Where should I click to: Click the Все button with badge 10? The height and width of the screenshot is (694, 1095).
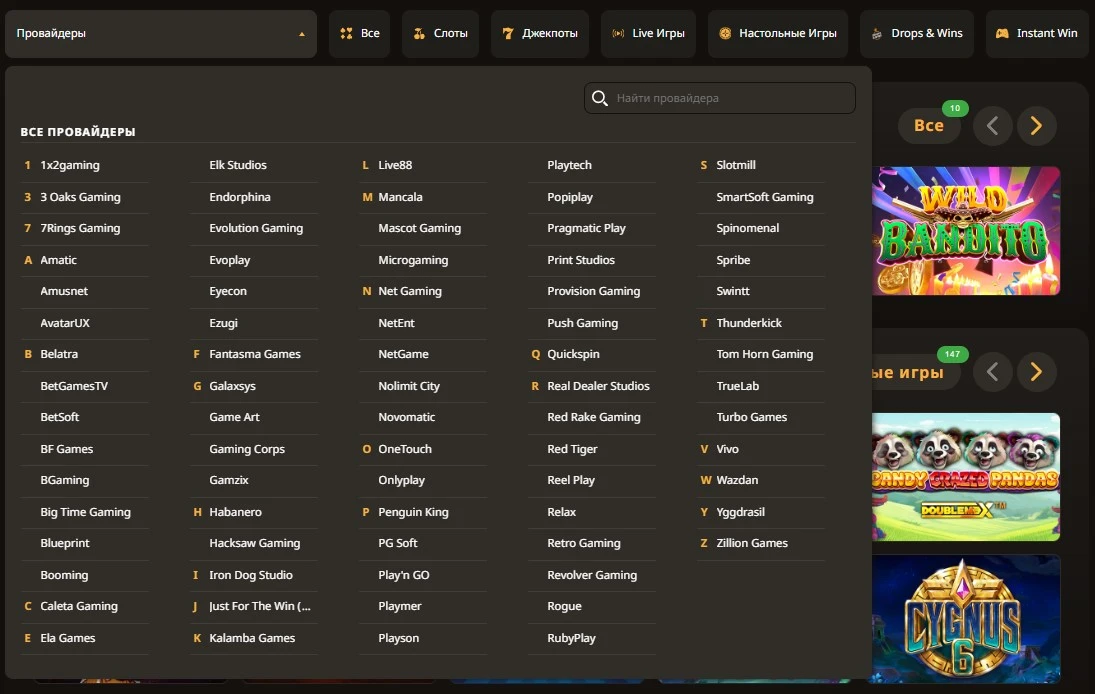pos(928,125)
